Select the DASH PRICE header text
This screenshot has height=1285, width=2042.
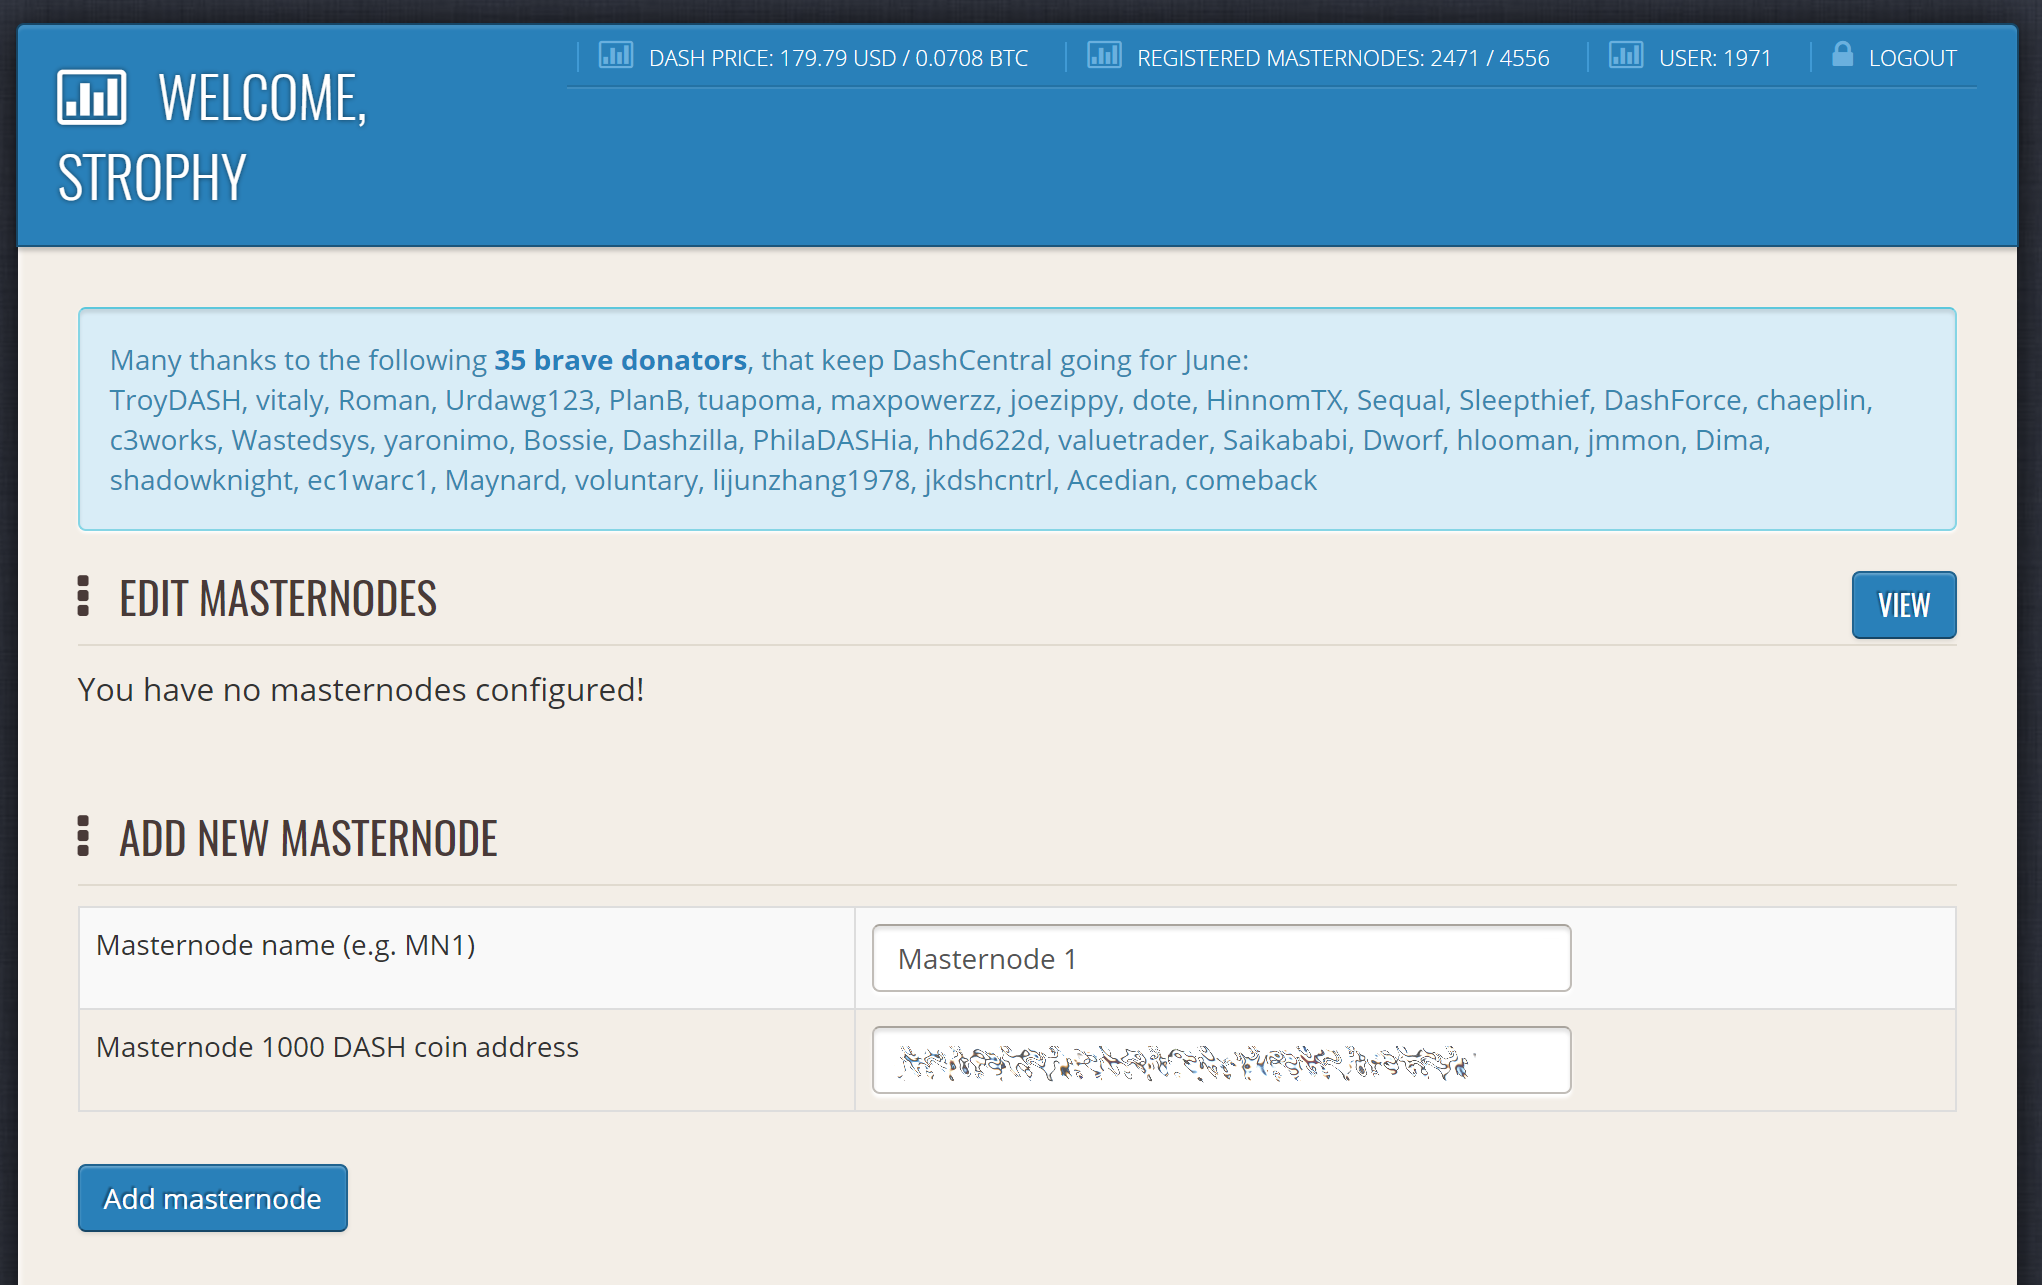tap(838, 58)
